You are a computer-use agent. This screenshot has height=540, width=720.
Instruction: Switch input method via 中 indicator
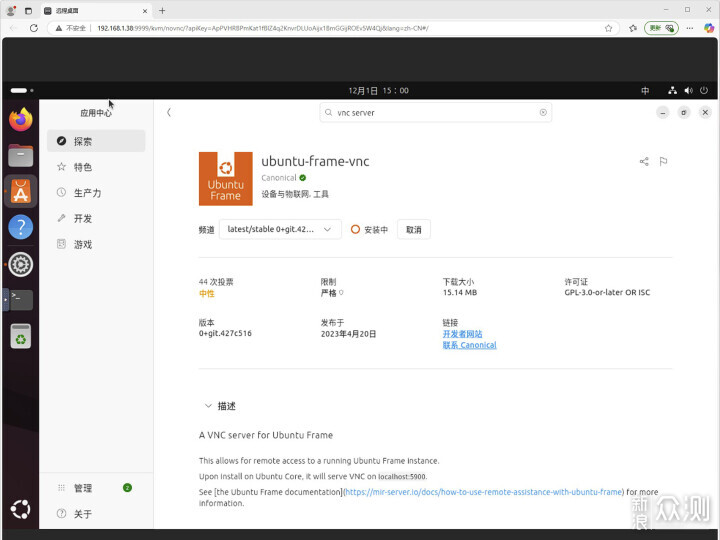[x=645, y=90]
